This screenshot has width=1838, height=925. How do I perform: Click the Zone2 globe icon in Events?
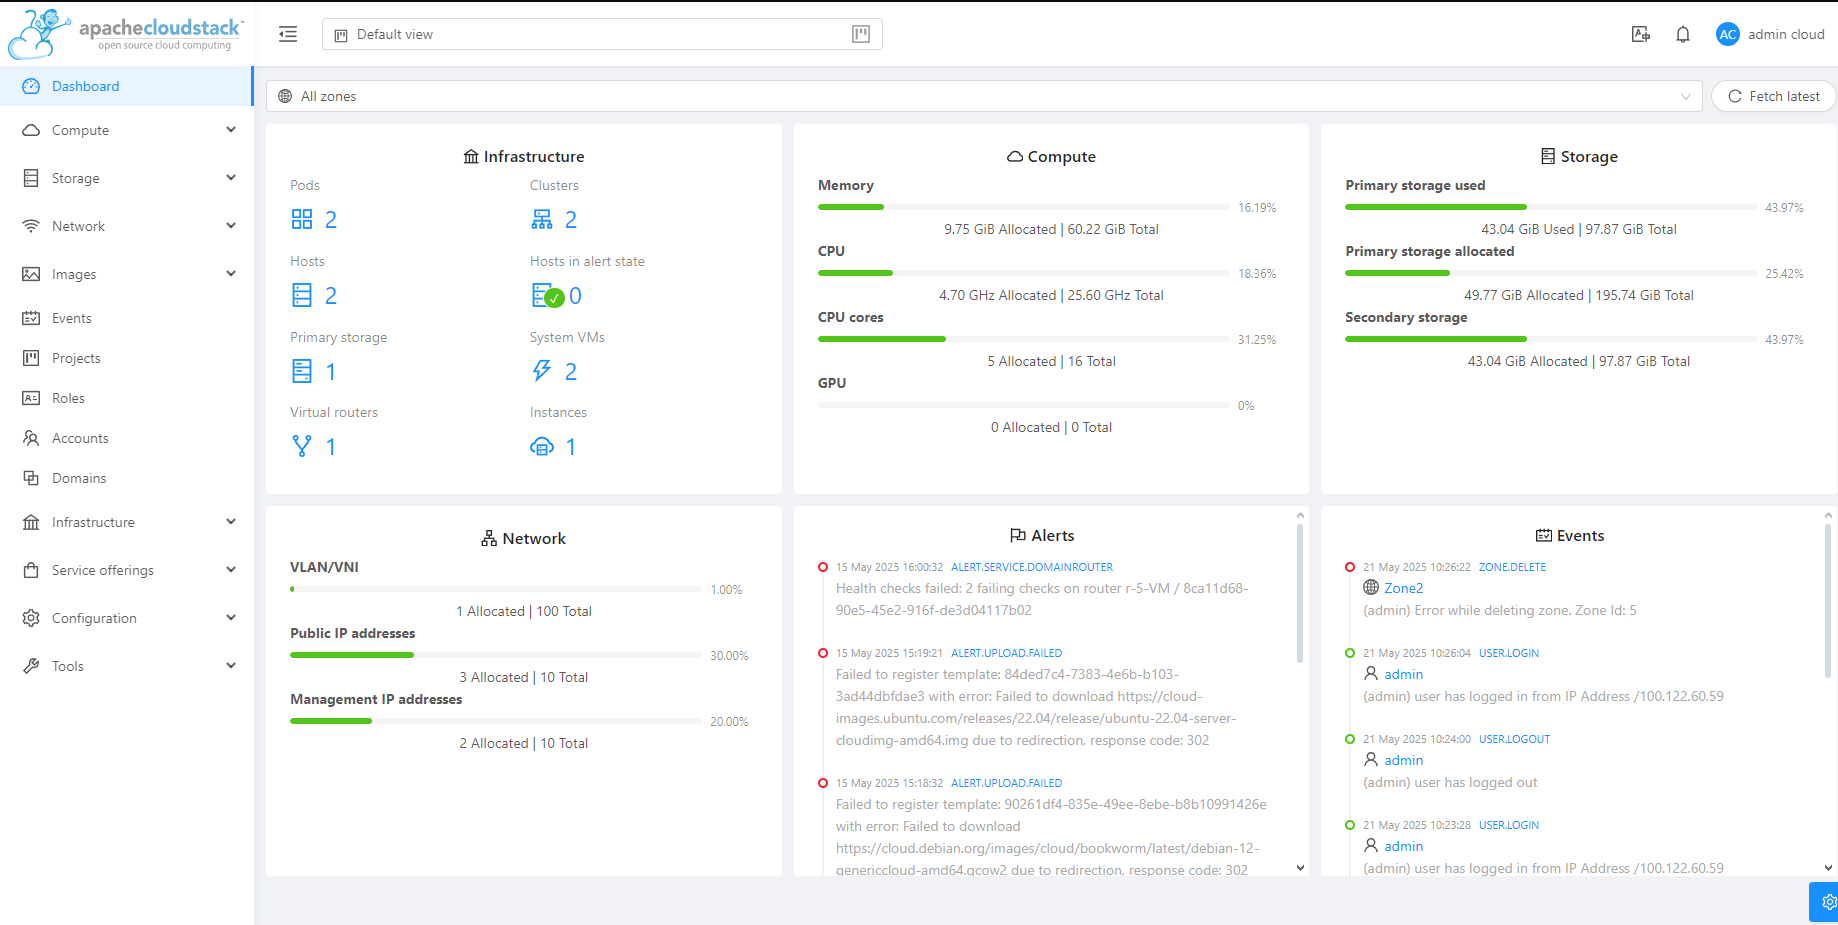[x=1371, y=587]
